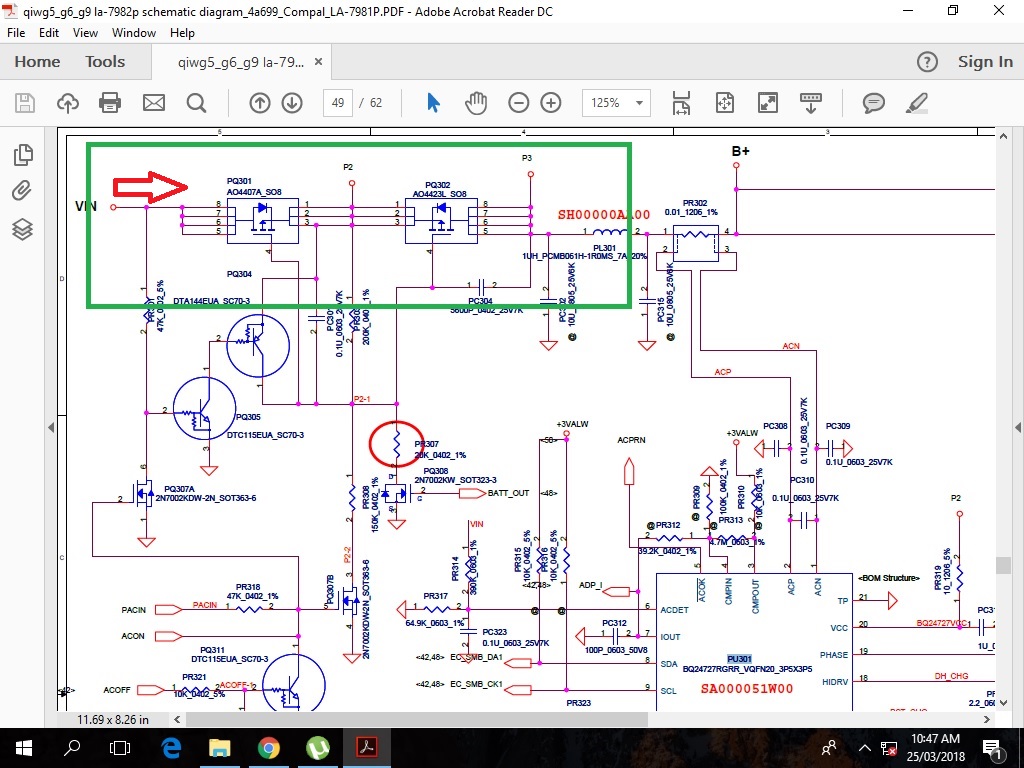Open the Window menu
The height and width of the screenshot is (768, 1024).
tap(133, 33)
